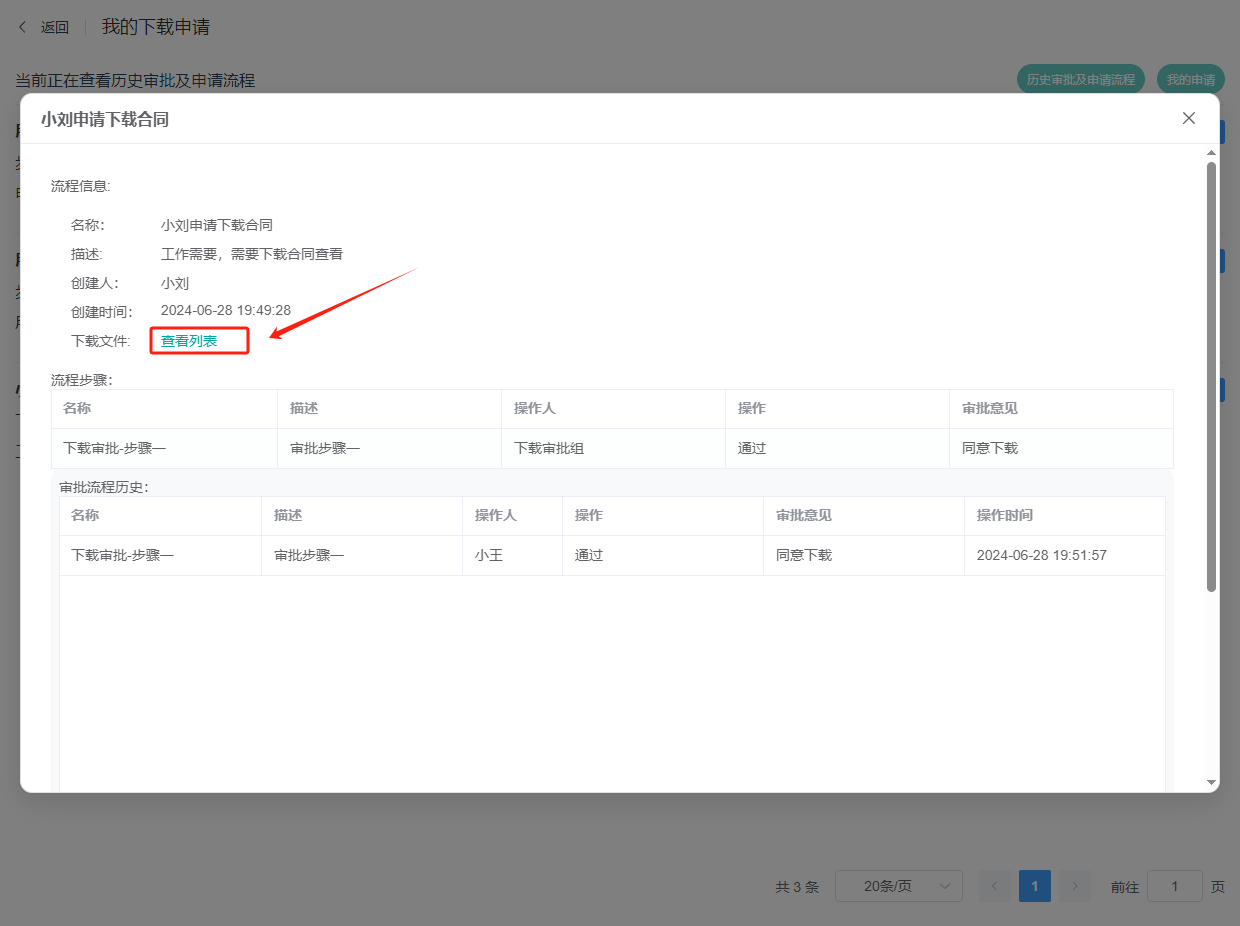
Task: Open the 查看列表 download file link
Action: pos(189,341)
